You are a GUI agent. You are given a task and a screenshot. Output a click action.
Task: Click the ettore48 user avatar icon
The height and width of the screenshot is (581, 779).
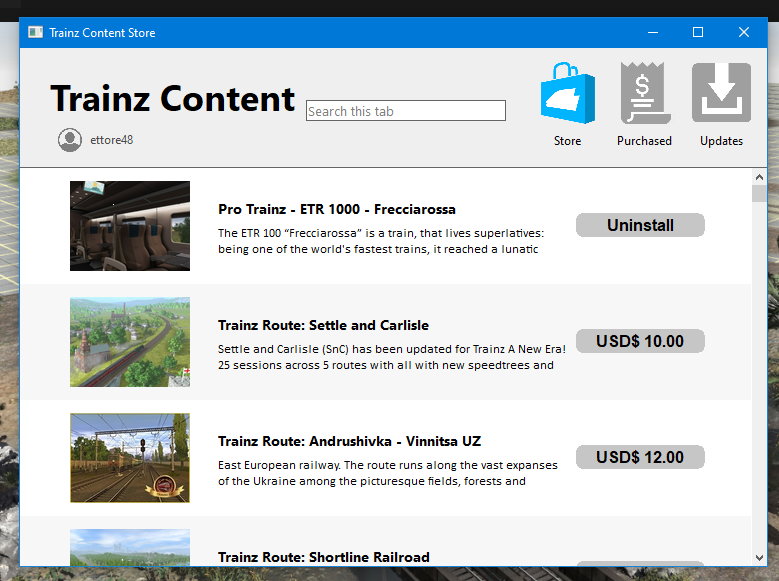point(70,140)
